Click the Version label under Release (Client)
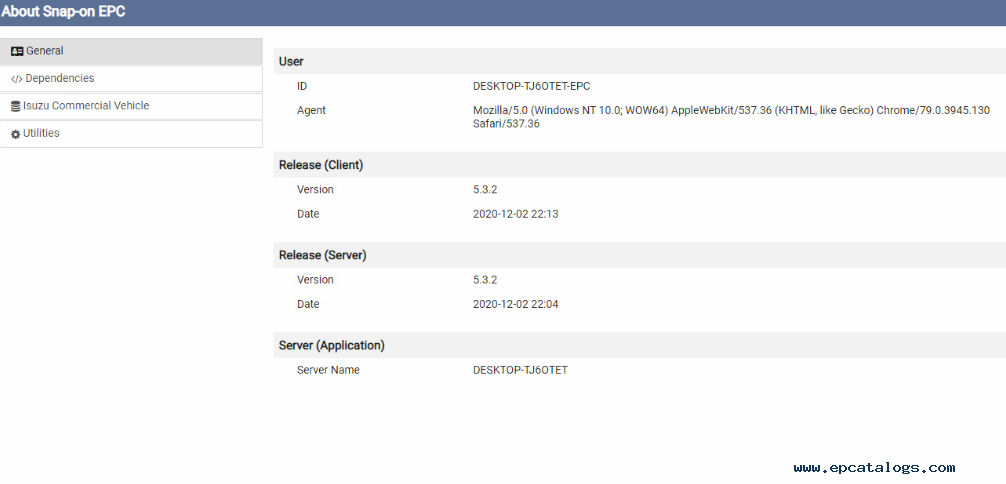Screen dimensions: 1006x484 [x=315, y=190]
